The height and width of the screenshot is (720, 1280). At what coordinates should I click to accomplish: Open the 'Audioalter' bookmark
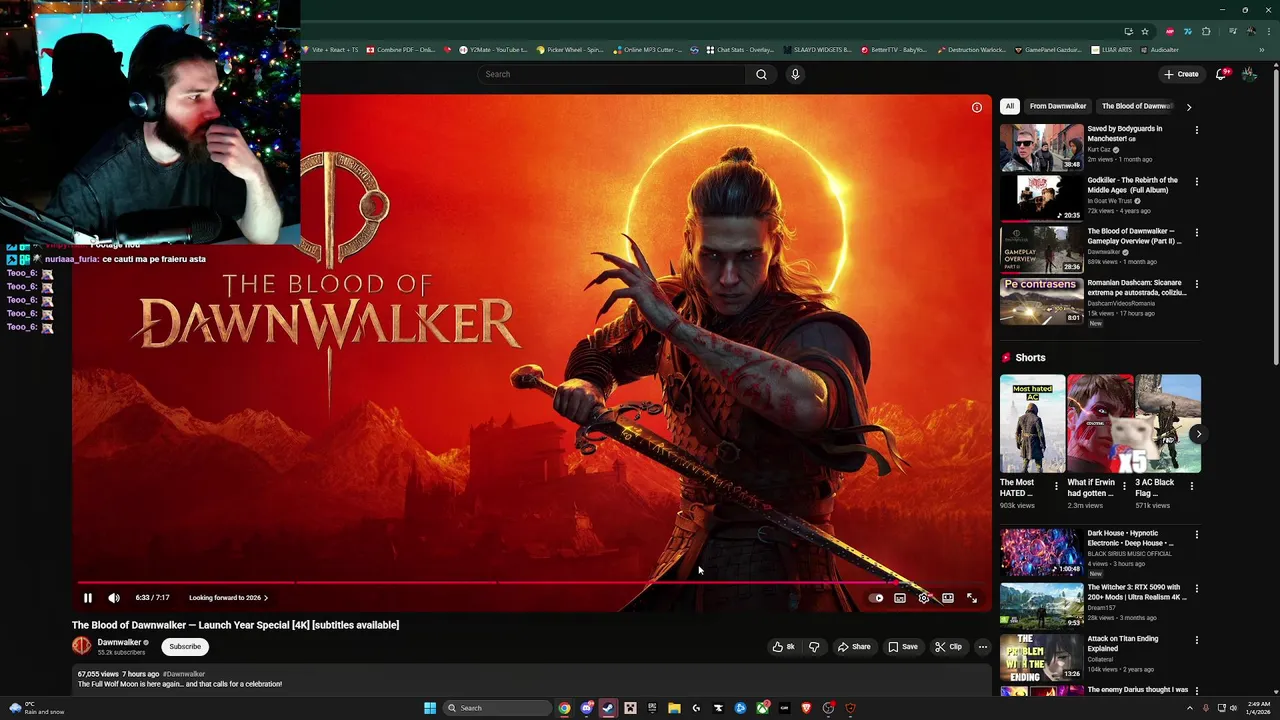pyautogui.click(x=1160, y=49)
